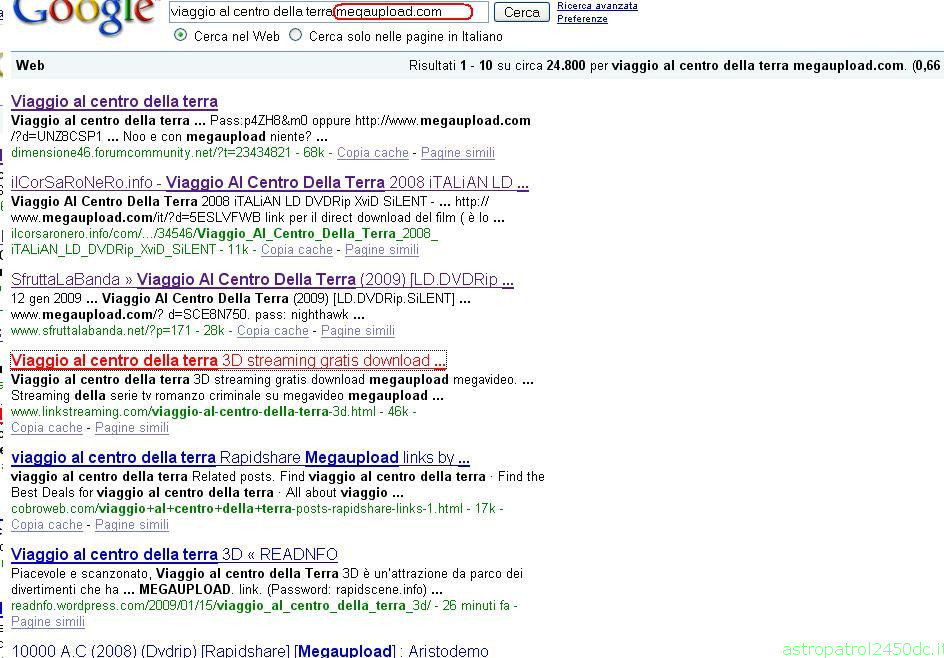Click the www.linkstreaming.com green URL text

193,412
